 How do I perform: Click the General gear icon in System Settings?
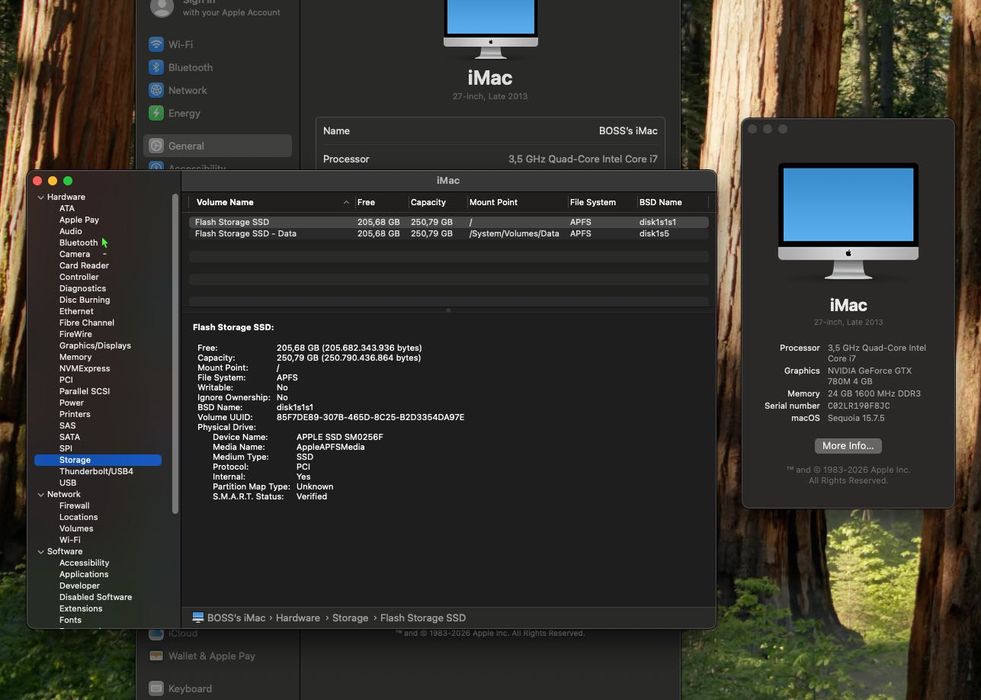click(x=156, y=146)
